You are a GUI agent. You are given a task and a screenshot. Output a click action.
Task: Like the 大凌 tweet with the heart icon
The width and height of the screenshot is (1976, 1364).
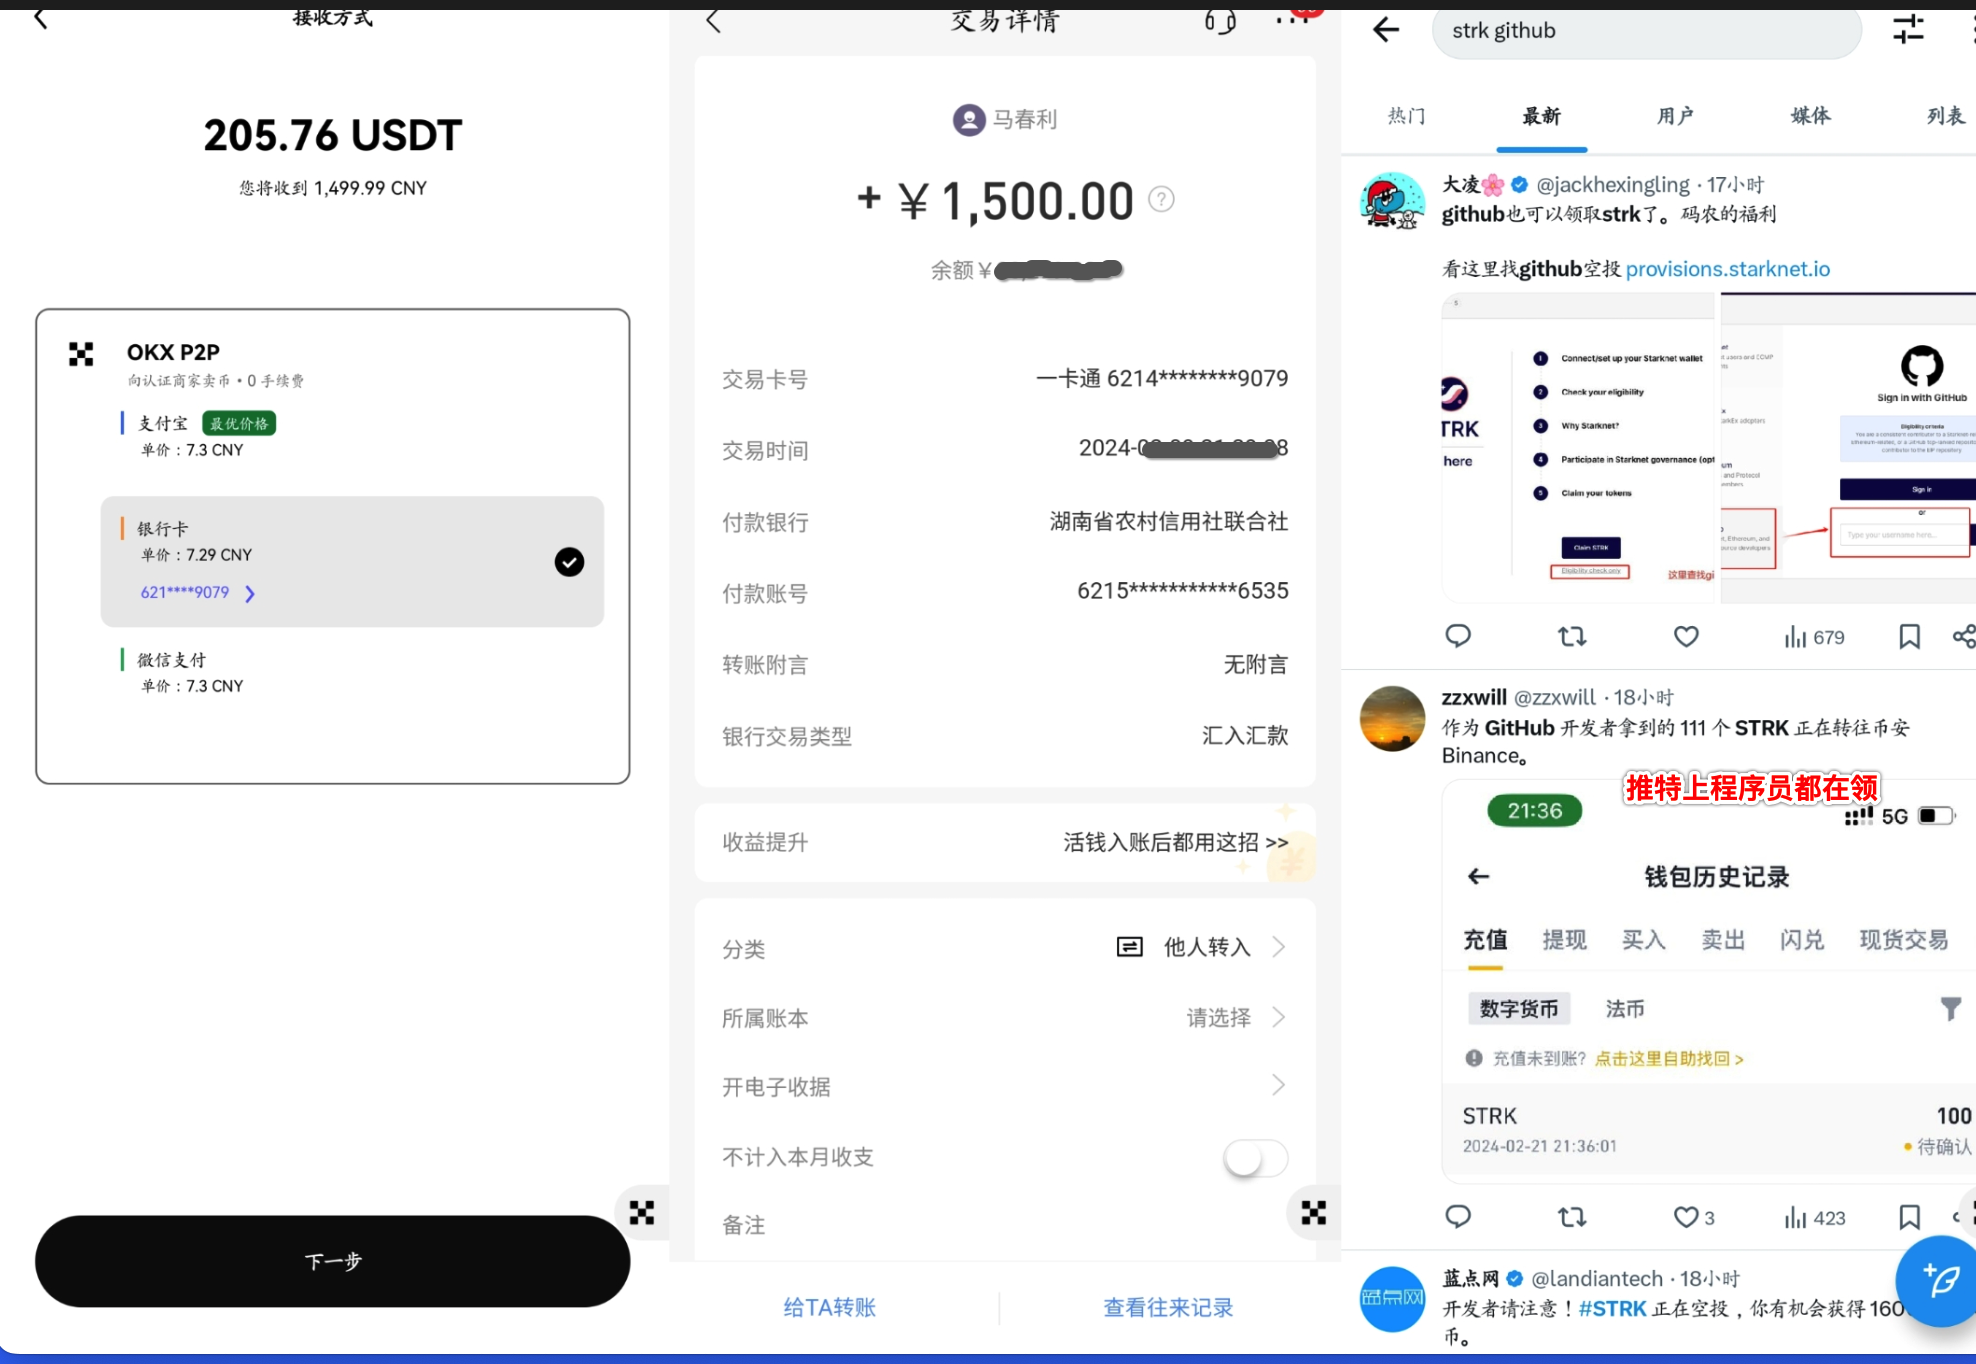(1686, 637)
